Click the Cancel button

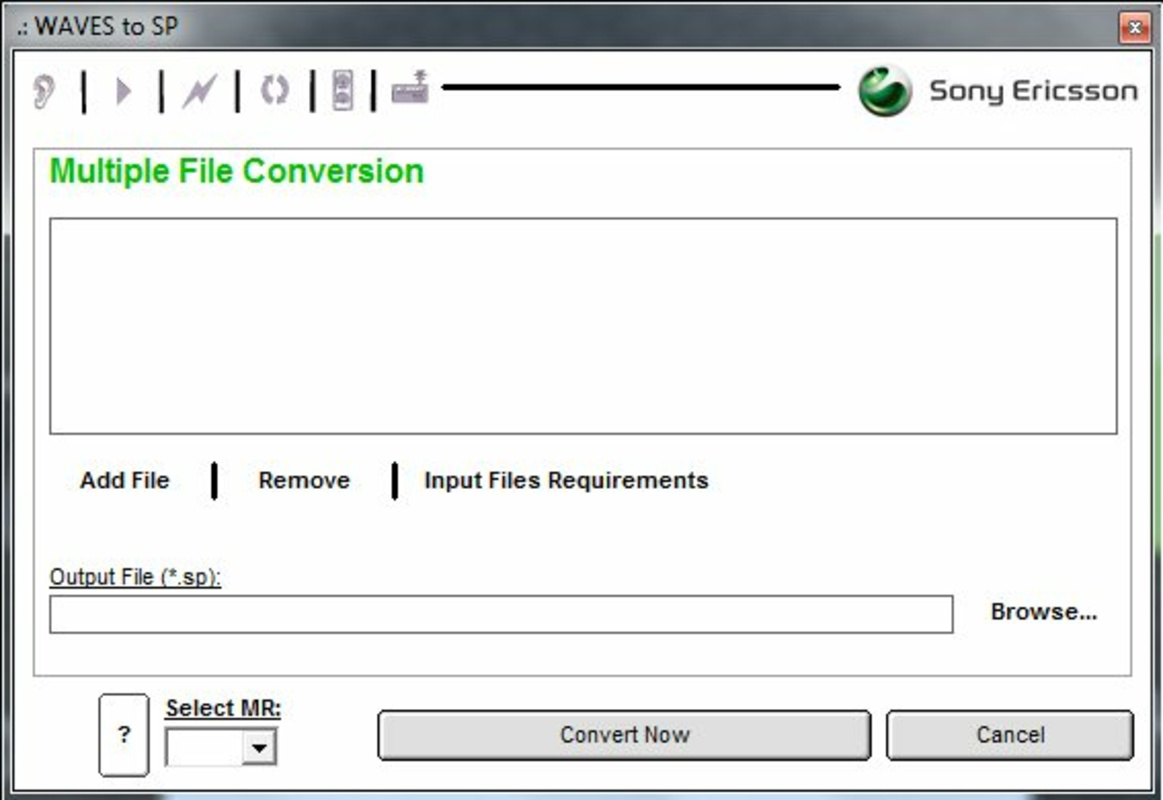click(1010, 735)
